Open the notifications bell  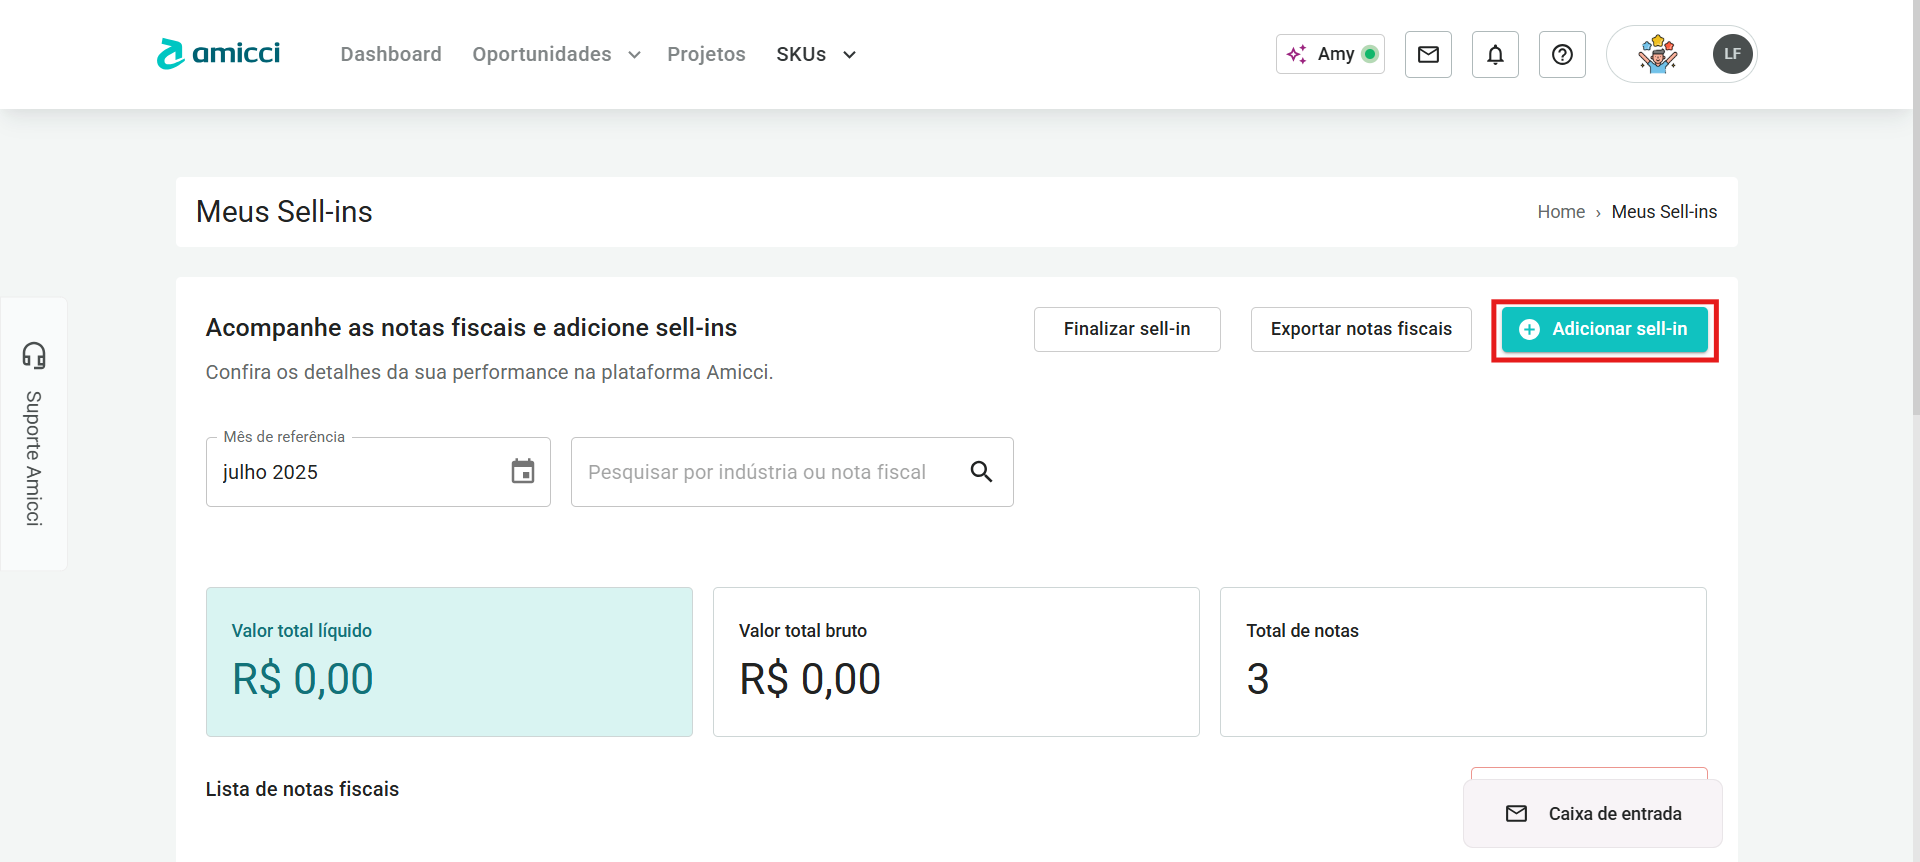tap(1495, 54)
